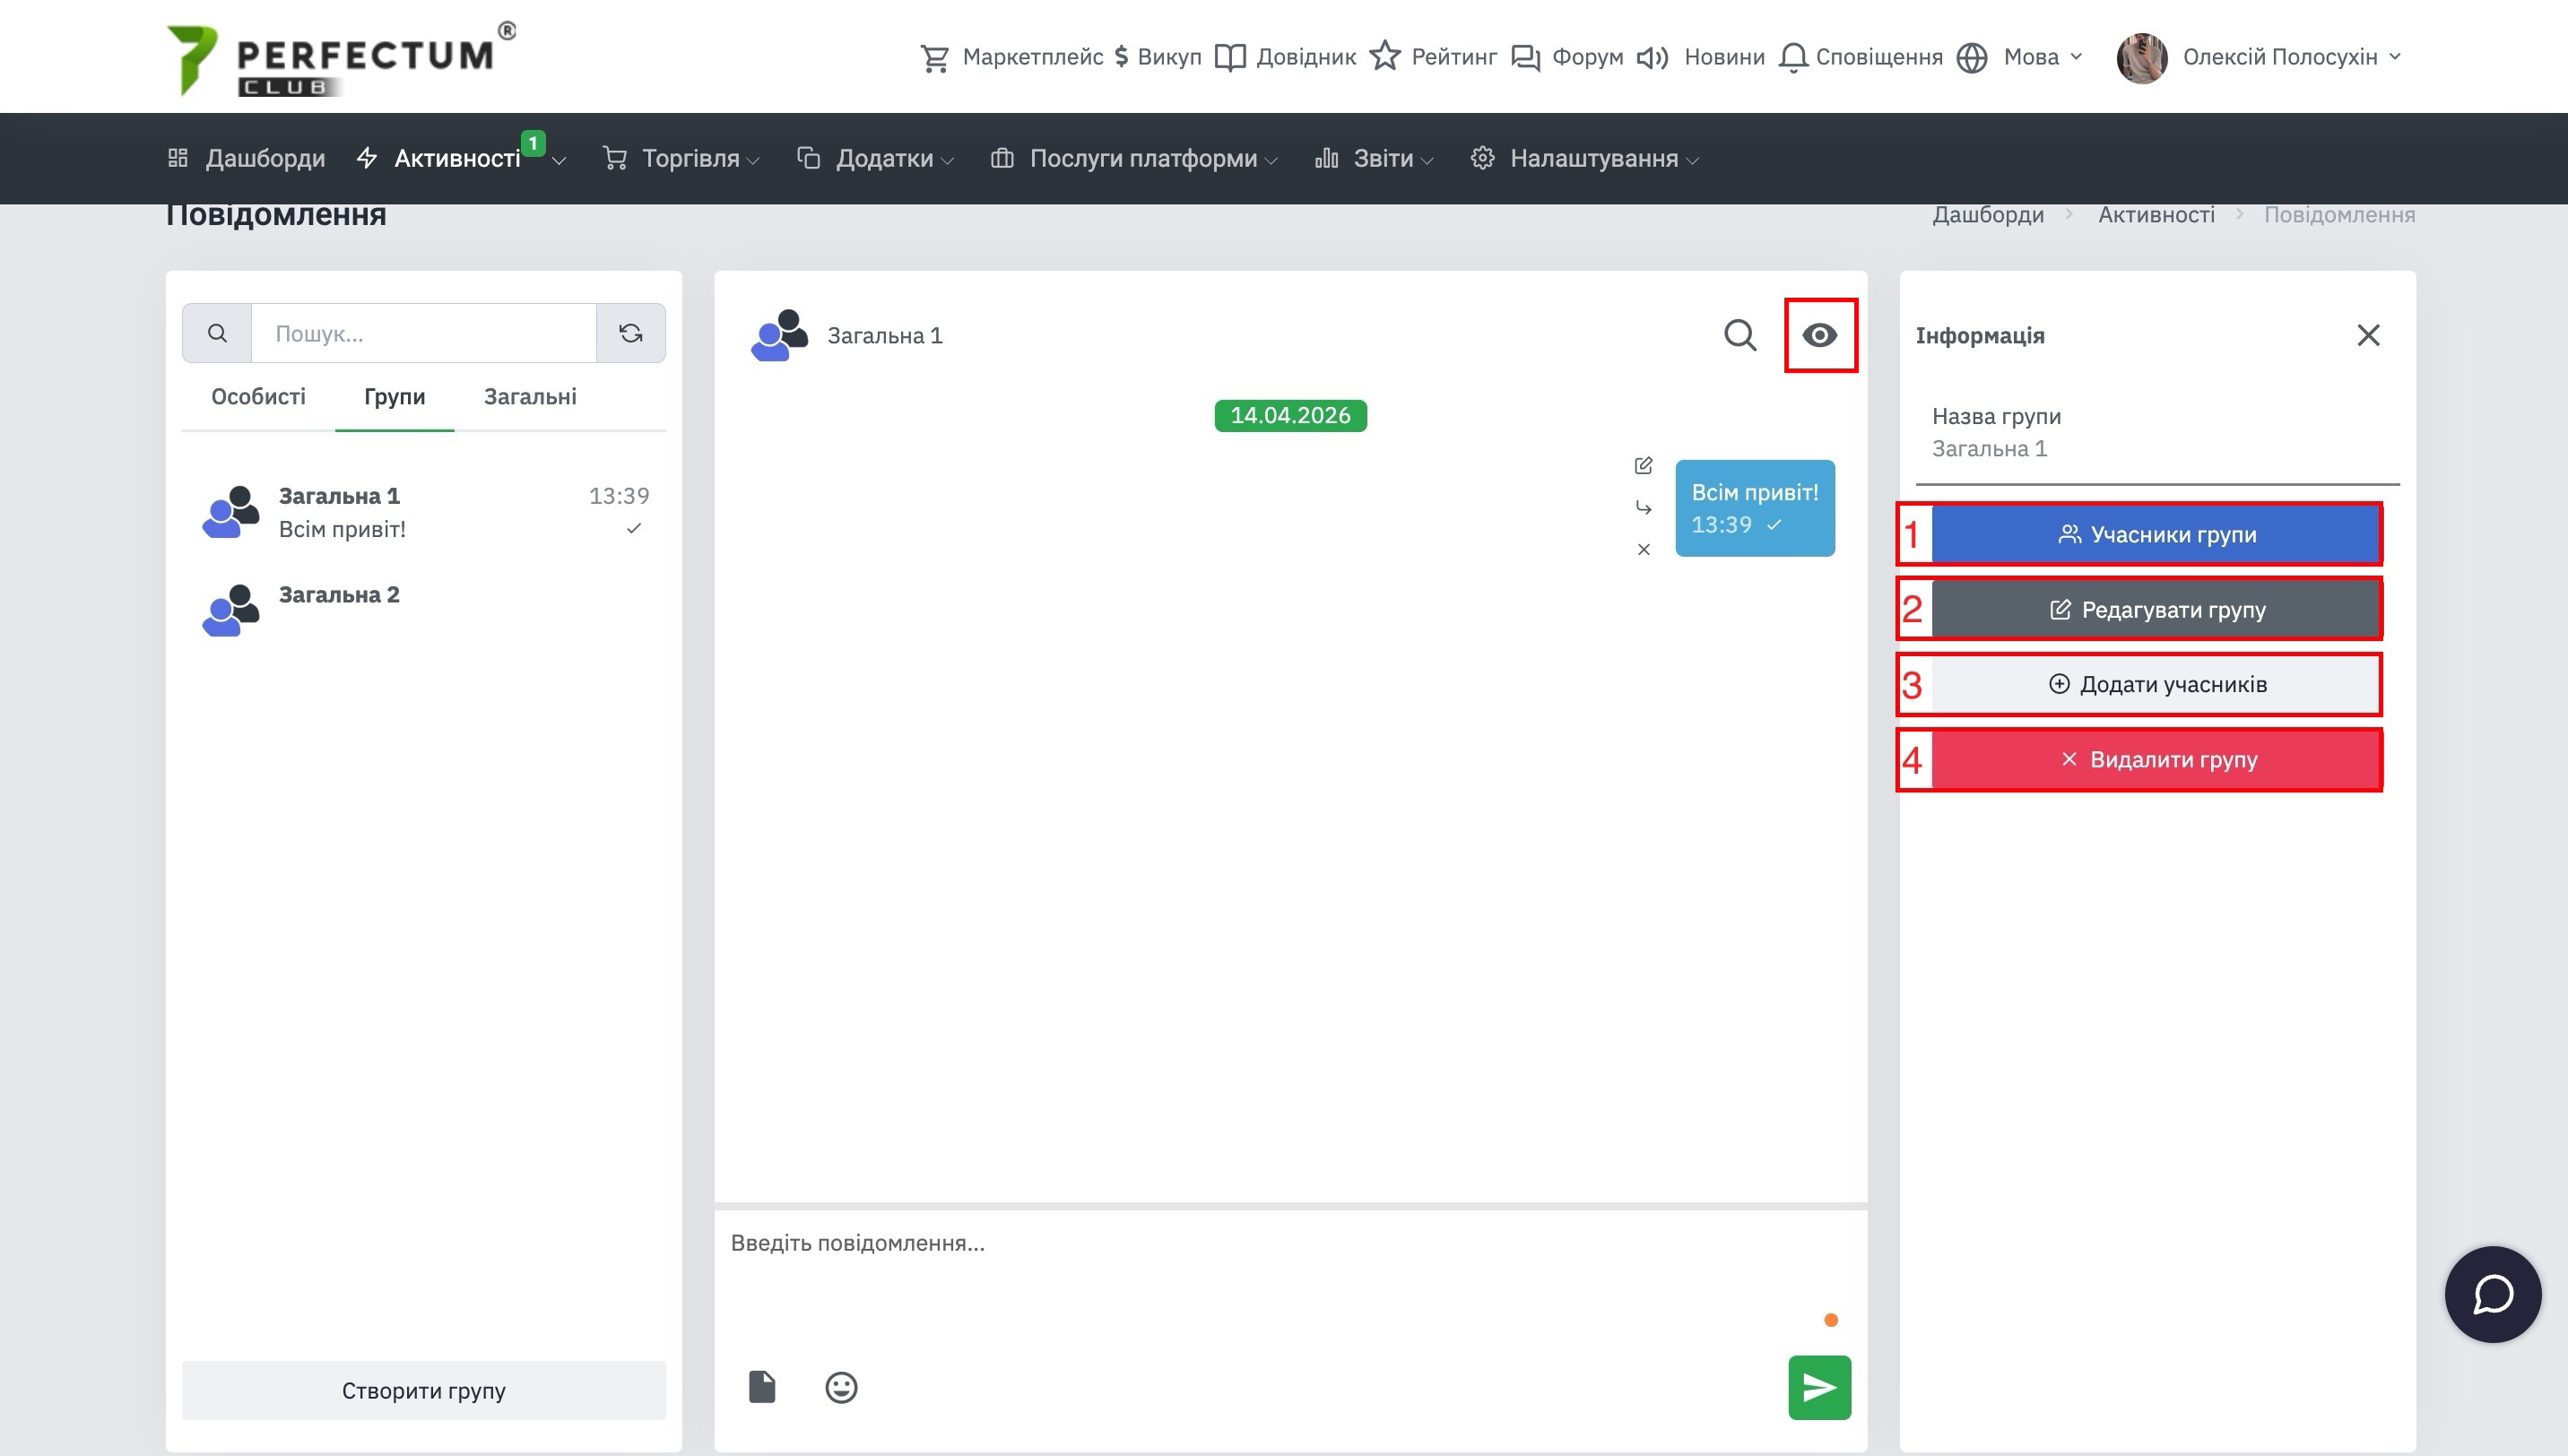Click the Створити групу button
The width and height of the screenshot is (2568, 1456).
(x=423, y=1390)
